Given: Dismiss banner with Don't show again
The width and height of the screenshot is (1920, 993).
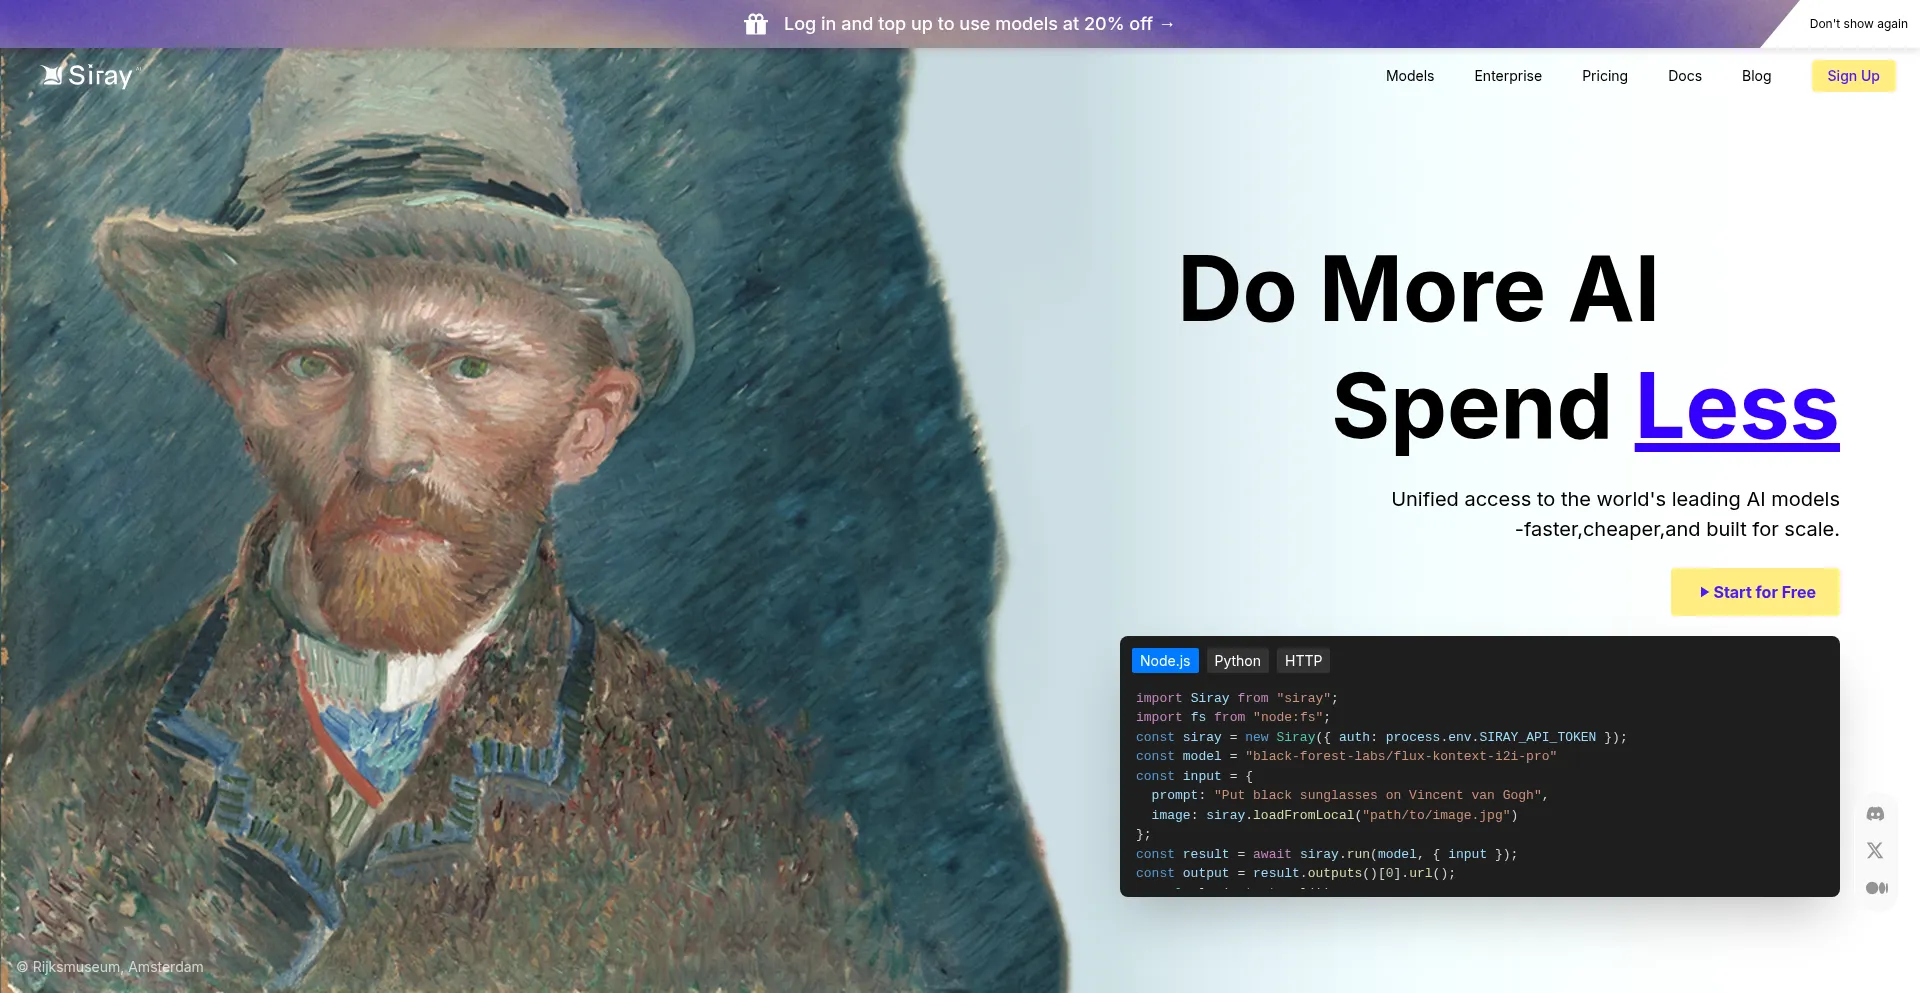Looking at the screenshot, I should tap(1858, 24).
